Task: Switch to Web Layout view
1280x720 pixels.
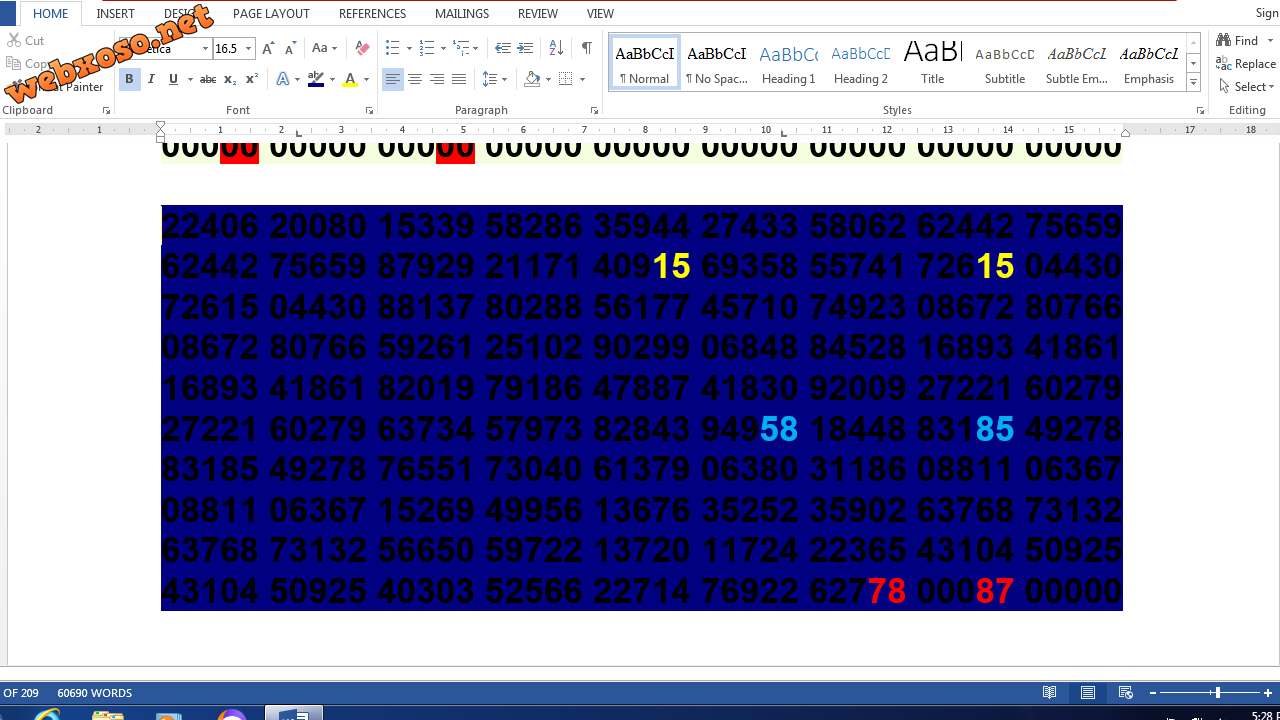Action: coord(1126,692)
